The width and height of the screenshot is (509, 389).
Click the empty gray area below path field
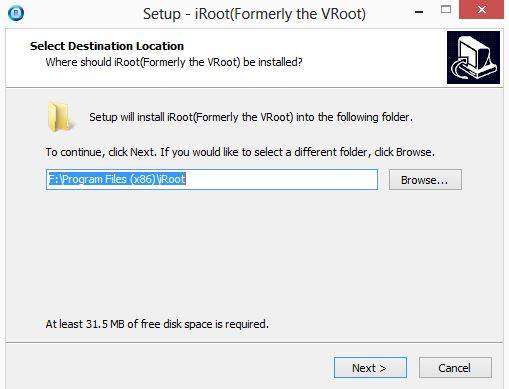253,253
